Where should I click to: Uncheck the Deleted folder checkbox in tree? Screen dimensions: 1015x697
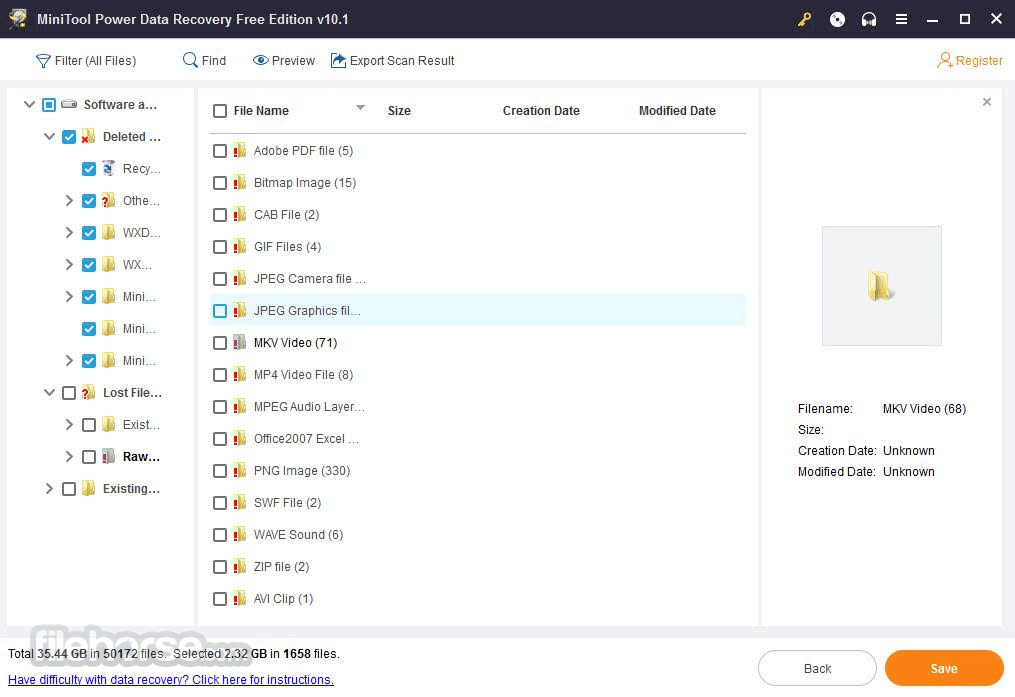tap(69, 137)
